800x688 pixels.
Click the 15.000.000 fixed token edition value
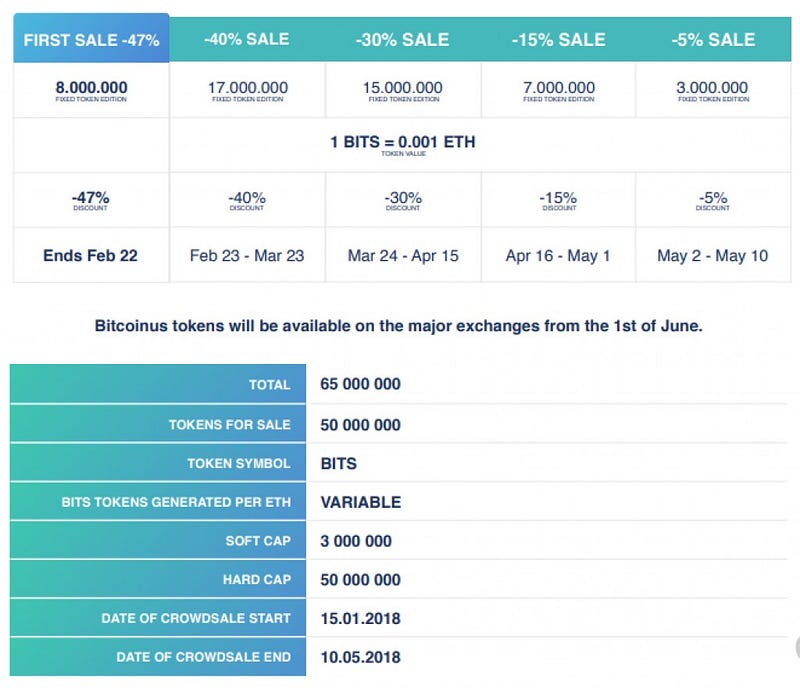403,90
